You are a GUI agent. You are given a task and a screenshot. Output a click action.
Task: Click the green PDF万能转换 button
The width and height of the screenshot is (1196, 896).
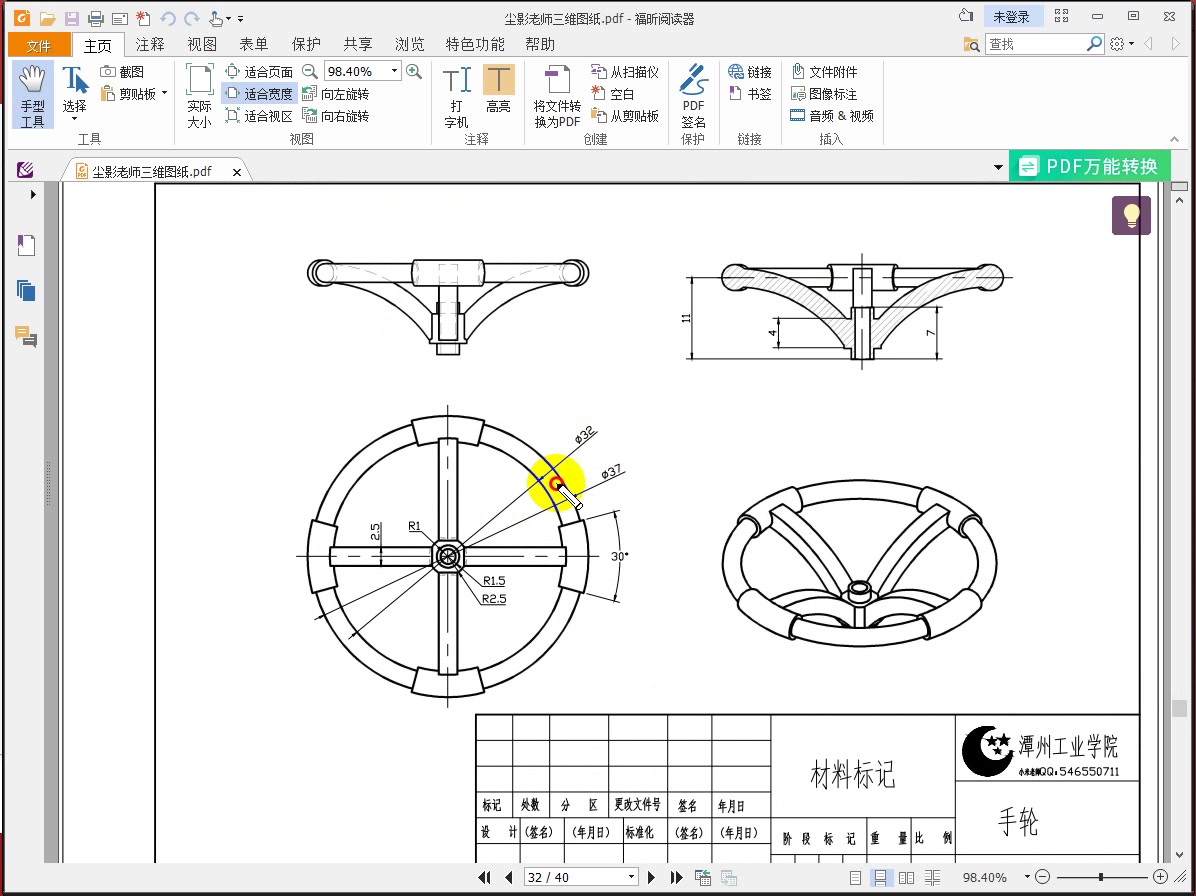(x=1090, y=166)
